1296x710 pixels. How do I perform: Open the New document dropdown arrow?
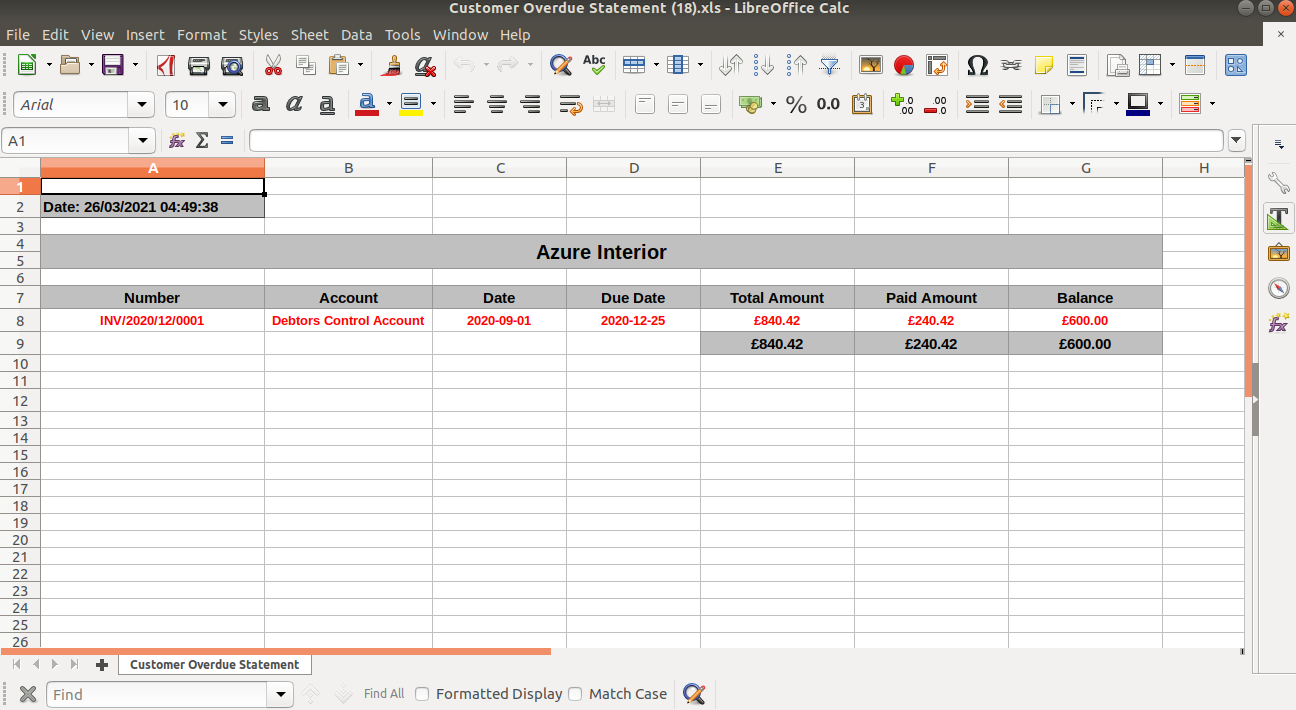tap(47, 66)
